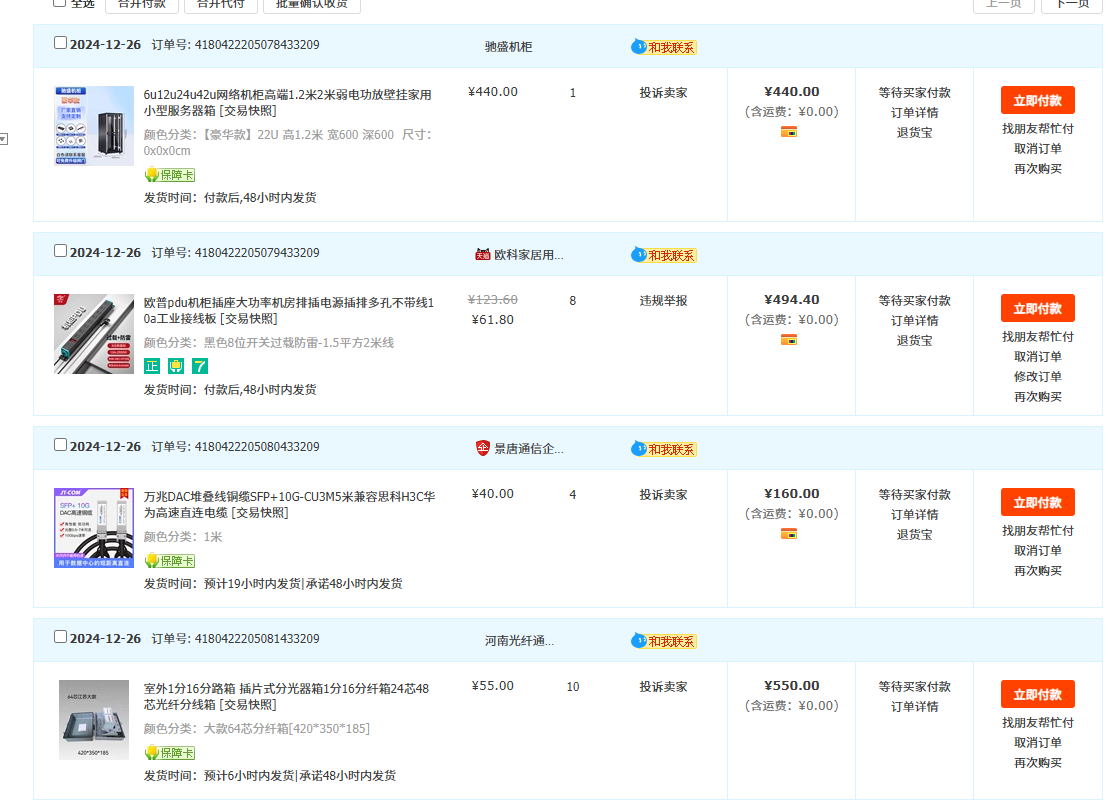Click the credit card icon under ¥160.00 total
1116x804 pixels.
[789, 534]
